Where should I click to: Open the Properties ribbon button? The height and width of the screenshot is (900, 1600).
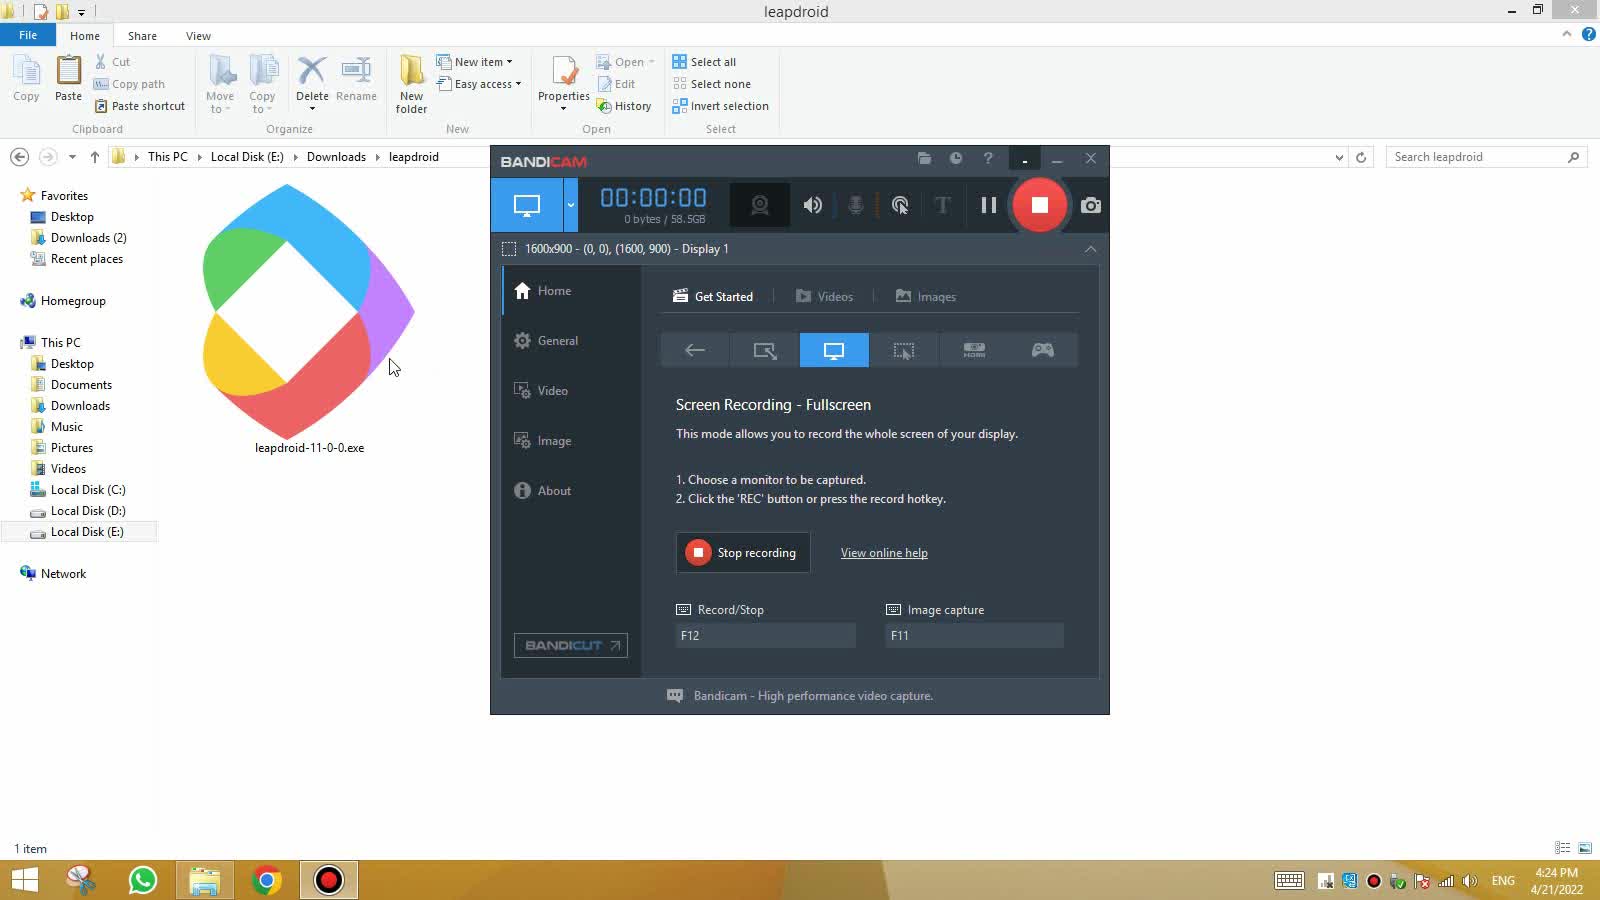(x=564, y=82)
